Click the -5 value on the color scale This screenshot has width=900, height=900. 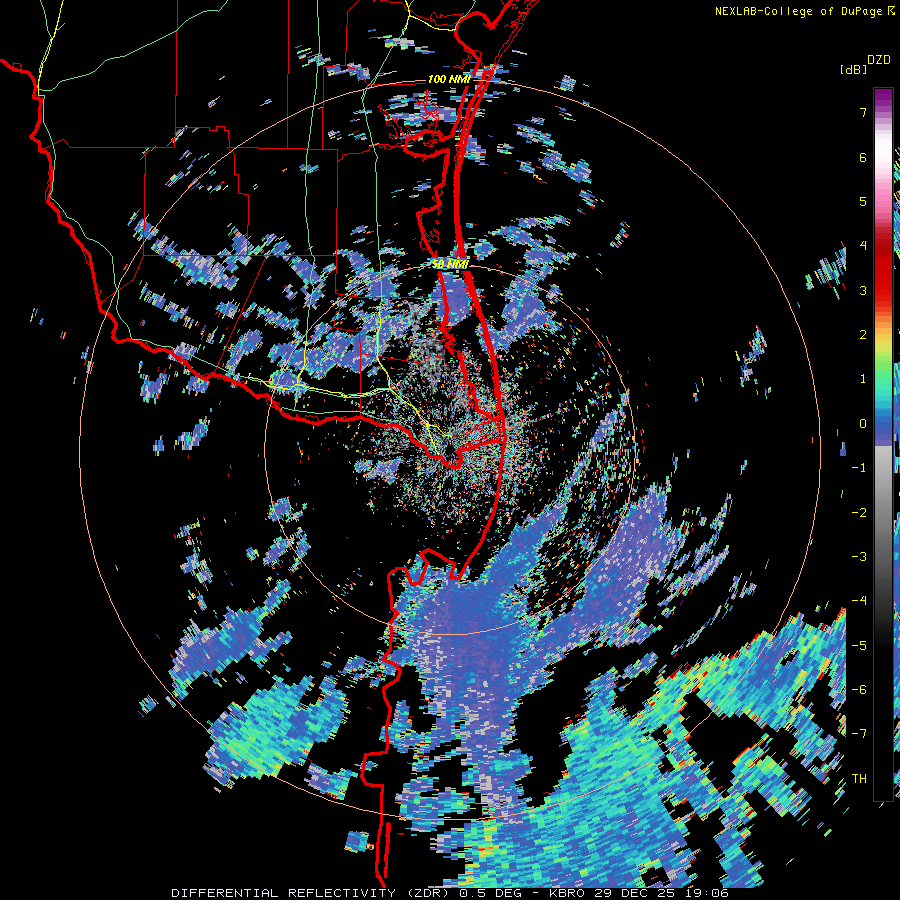(859, 646)
